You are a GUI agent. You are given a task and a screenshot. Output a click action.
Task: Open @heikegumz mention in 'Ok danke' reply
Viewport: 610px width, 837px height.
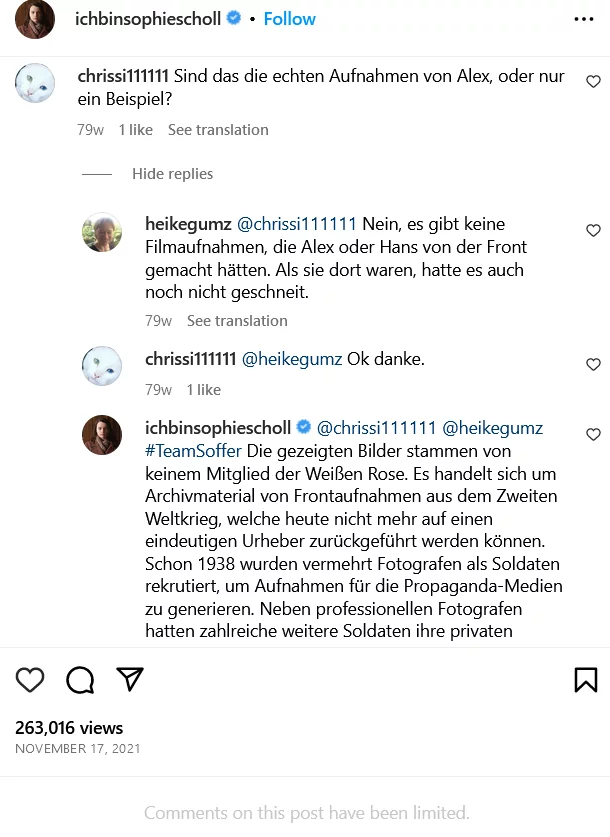(x=292, y=359)
